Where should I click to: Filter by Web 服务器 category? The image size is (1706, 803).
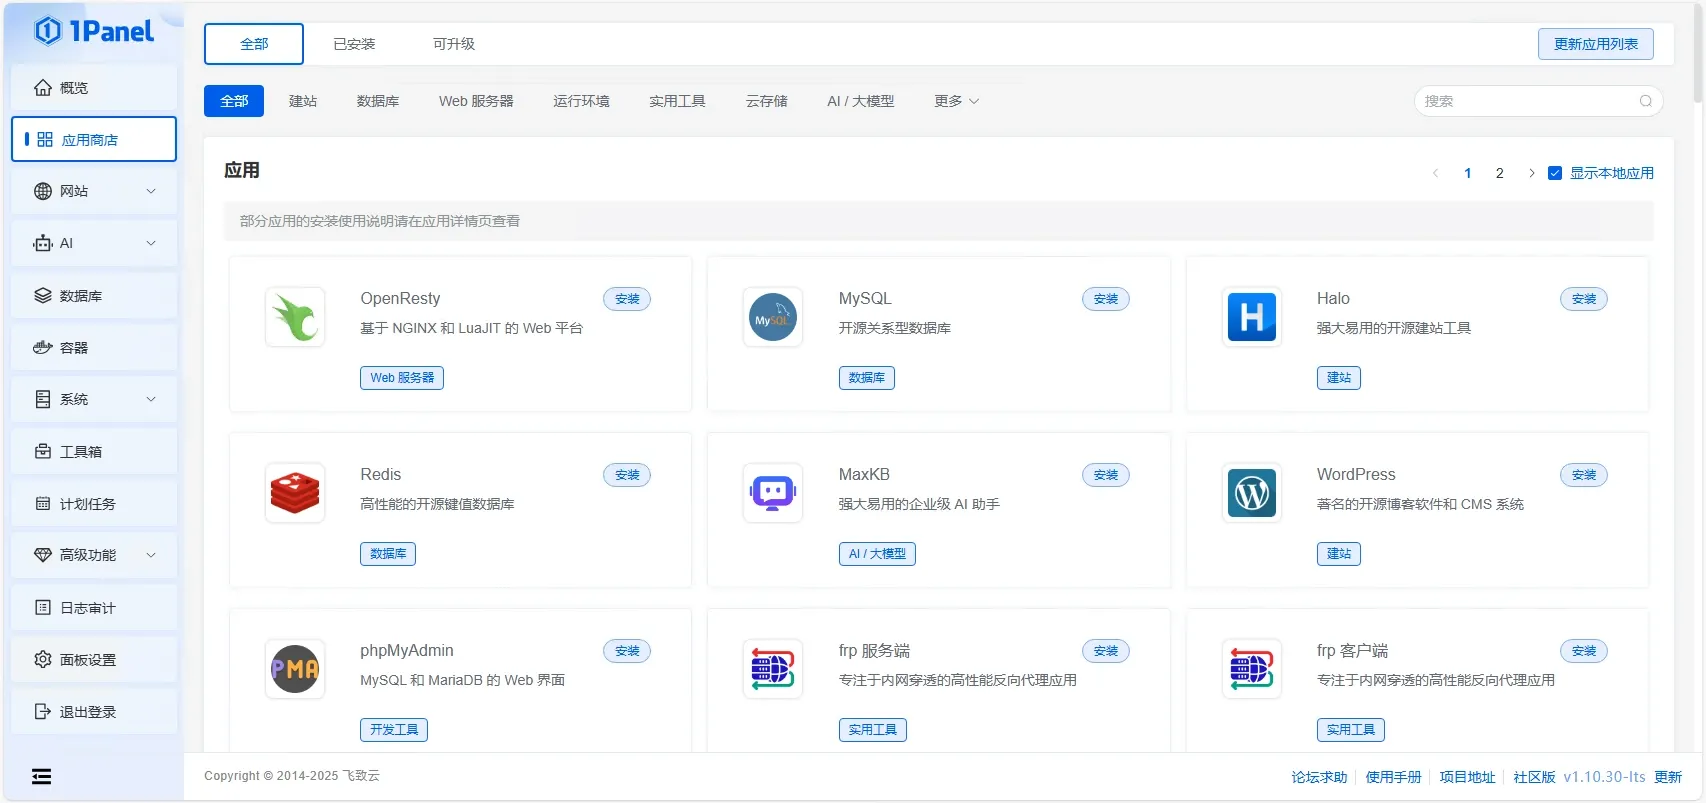[x=476, y=101]
